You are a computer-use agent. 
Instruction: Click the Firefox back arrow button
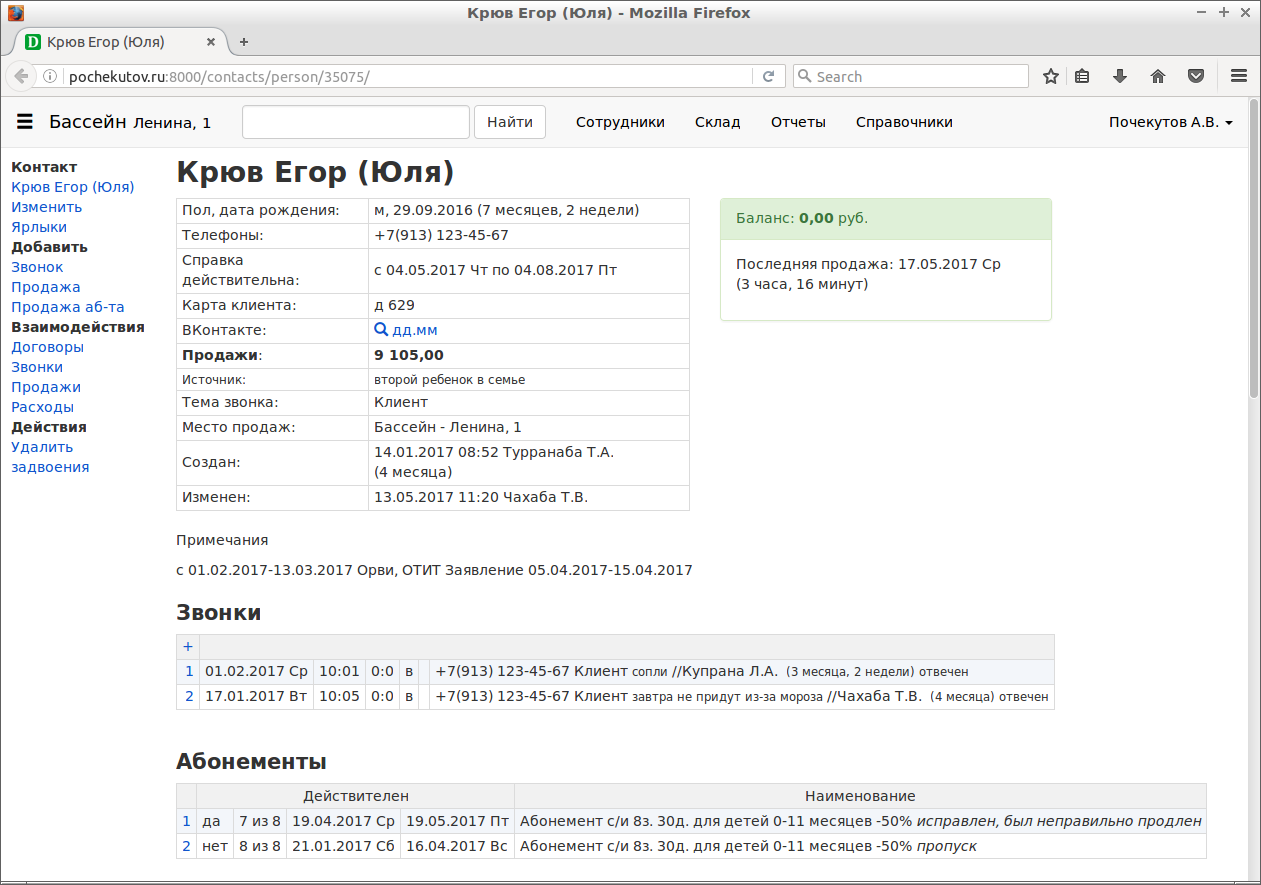20,76
